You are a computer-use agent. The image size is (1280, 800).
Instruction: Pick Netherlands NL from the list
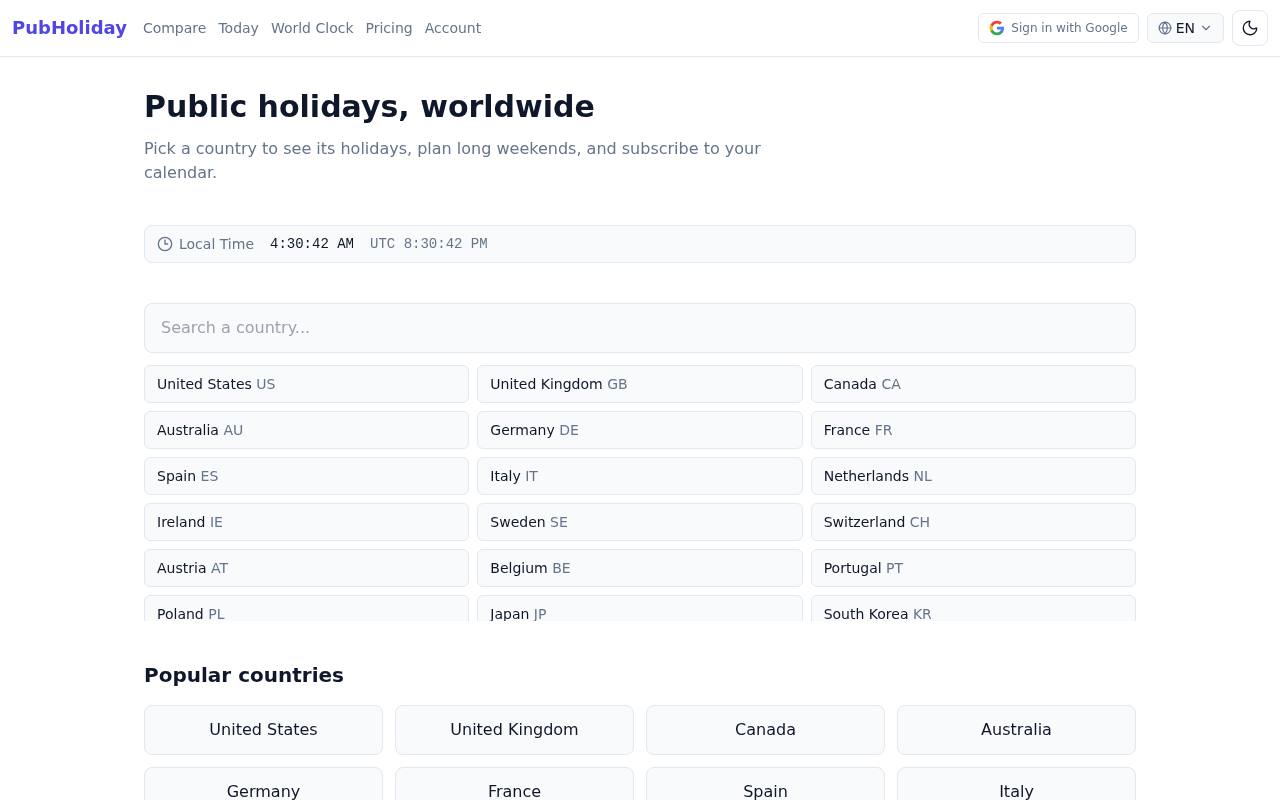(973, 476)
